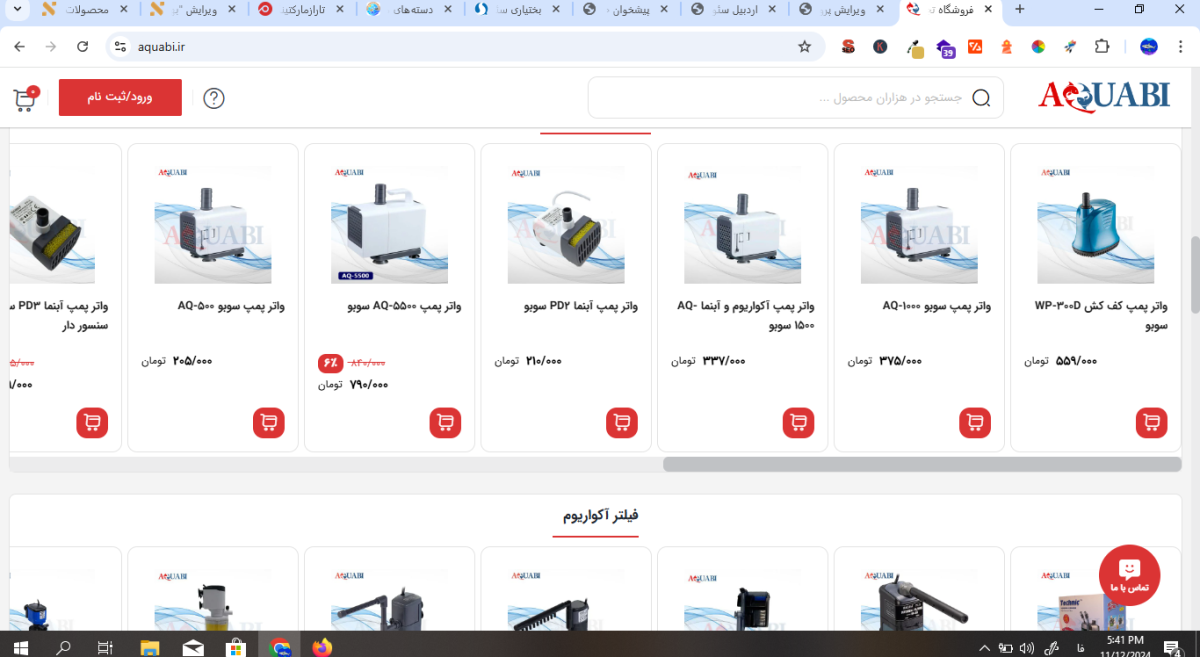This screenshot has height=657, width=1200.
Task: View site information icon in address bar
Action: pyautogui.click(x=120, y=47)
